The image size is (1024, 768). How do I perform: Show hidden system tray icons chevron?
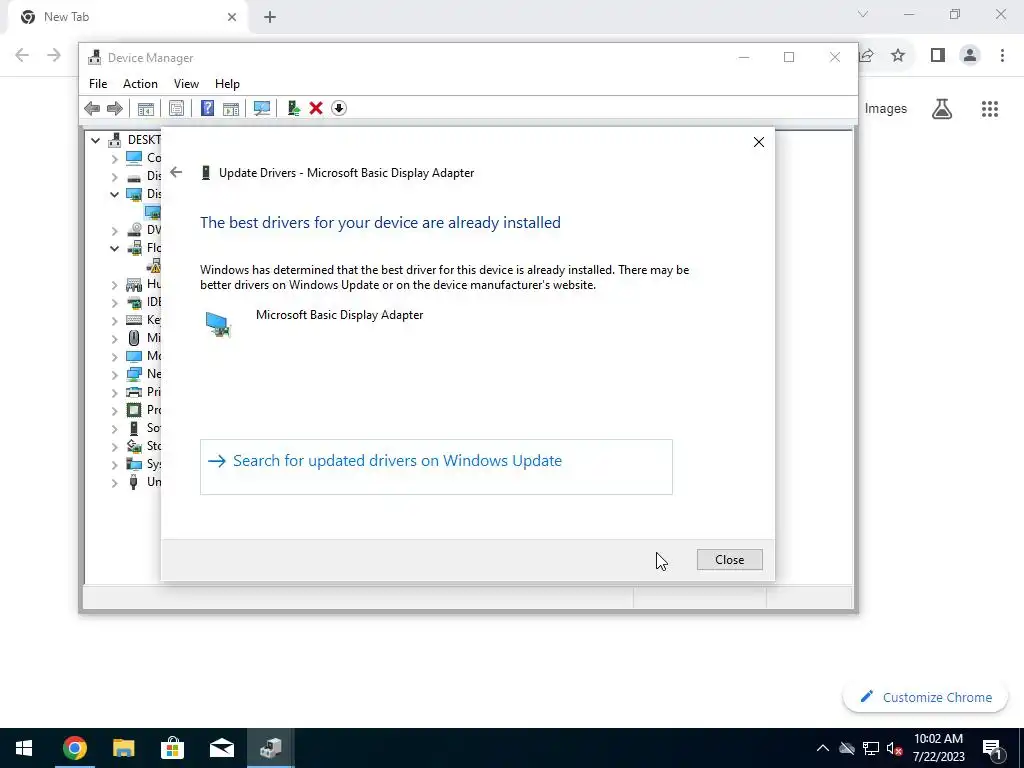(x=823, y=748)
